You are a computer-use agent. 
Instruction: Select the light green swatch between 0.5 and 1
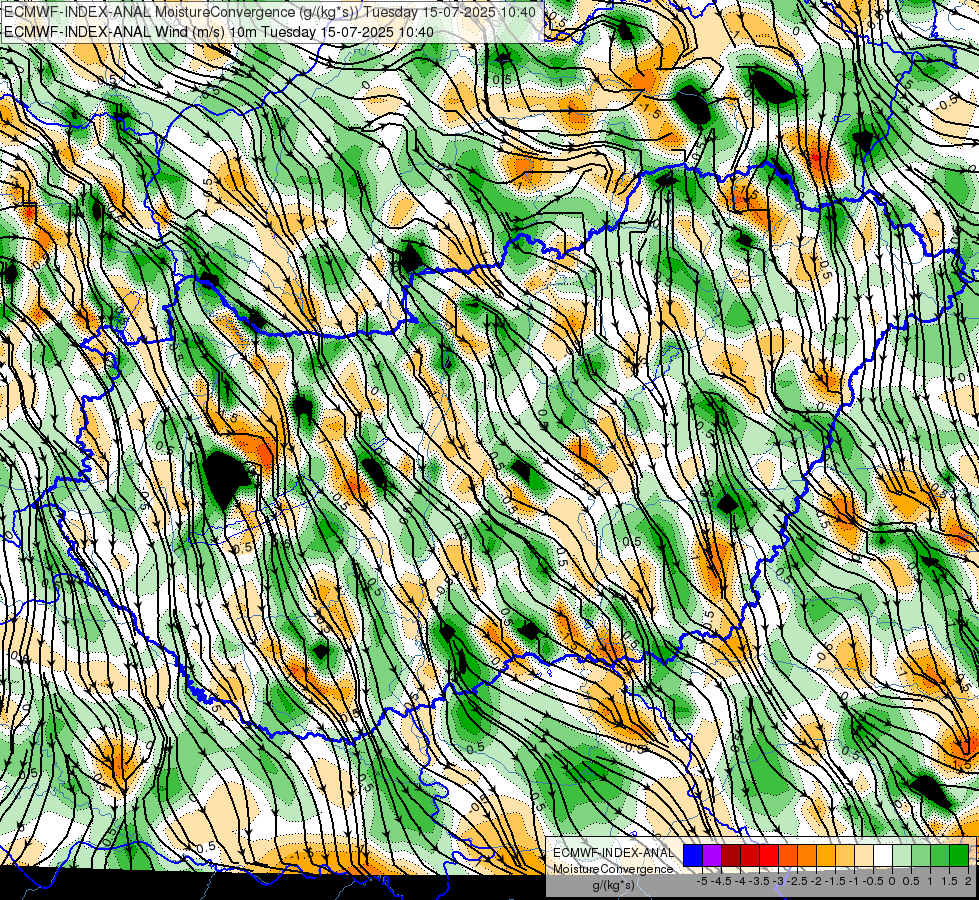[921, 856]
